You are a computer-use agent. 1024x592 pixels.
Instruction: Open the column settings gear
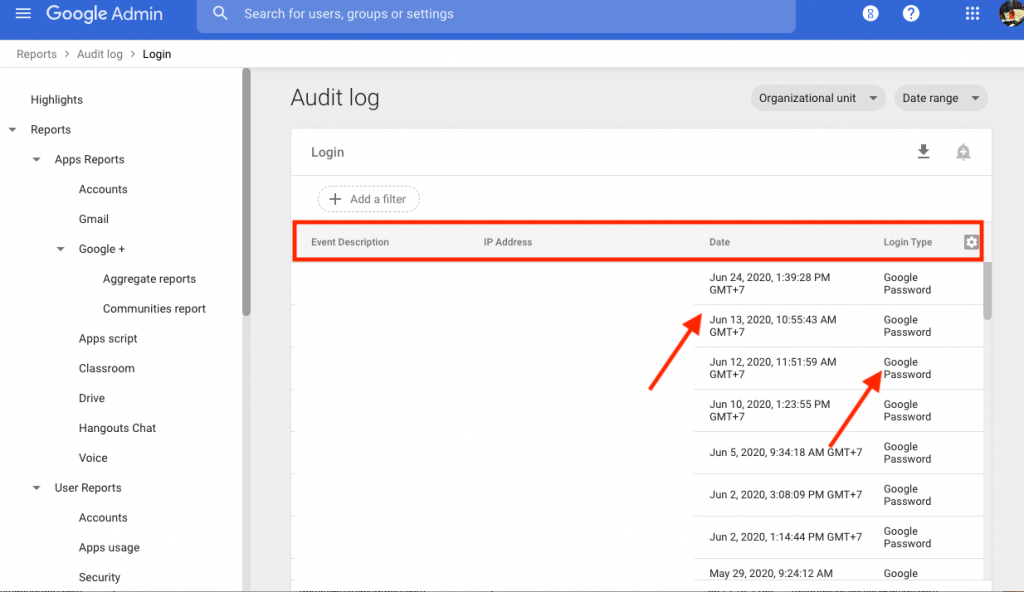tap(970, 241)
